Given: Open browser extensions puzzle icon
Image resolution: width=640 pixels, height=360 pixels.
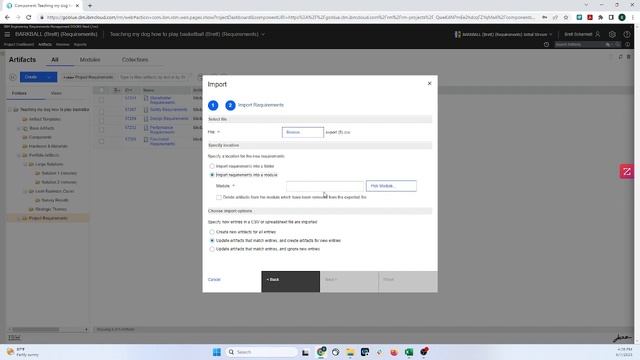Looking at the screenshot, I should 600,17.
